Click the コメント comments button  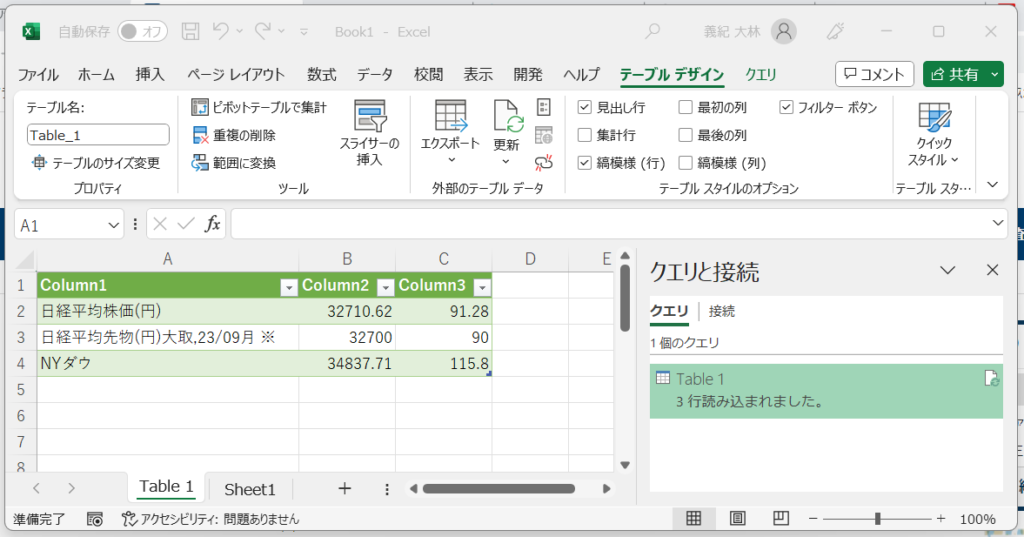874,74
